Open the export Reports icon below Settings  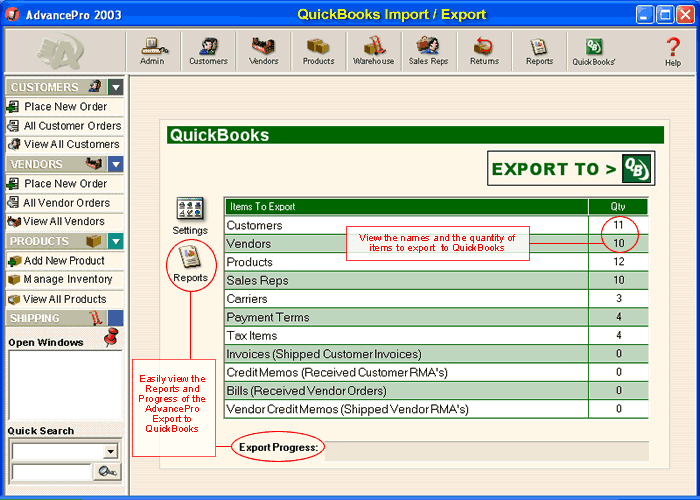point(191,265)
